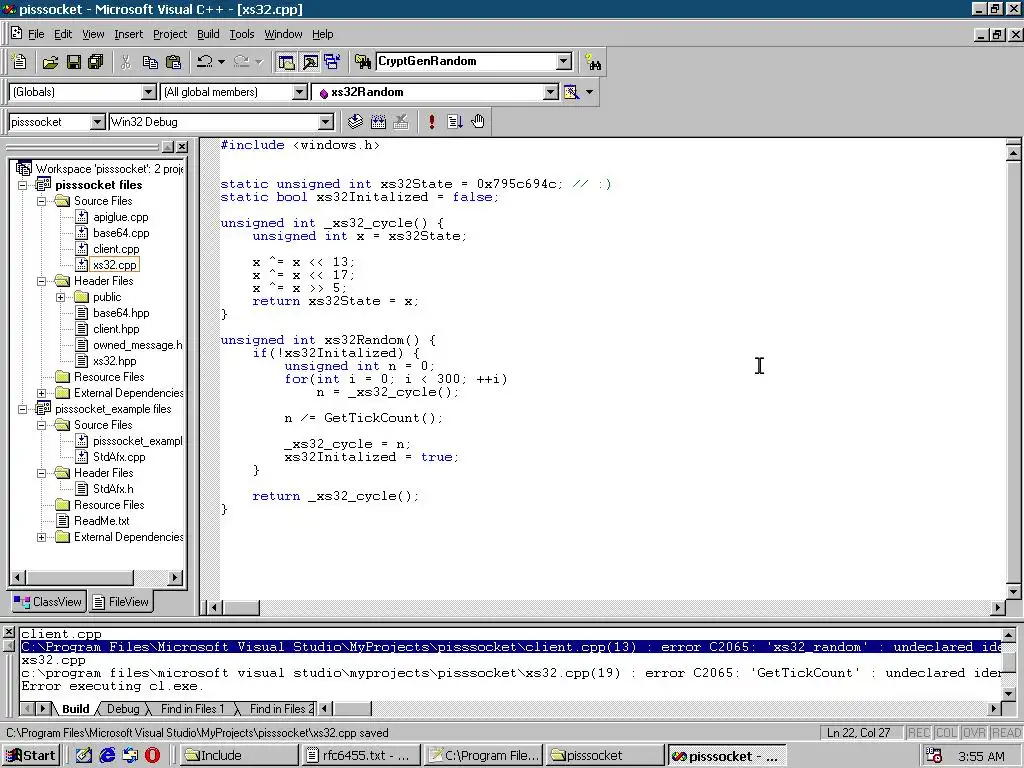1024x768 pixels.
Task: Click the Open file toolbar icon
Action: [50, 62]
